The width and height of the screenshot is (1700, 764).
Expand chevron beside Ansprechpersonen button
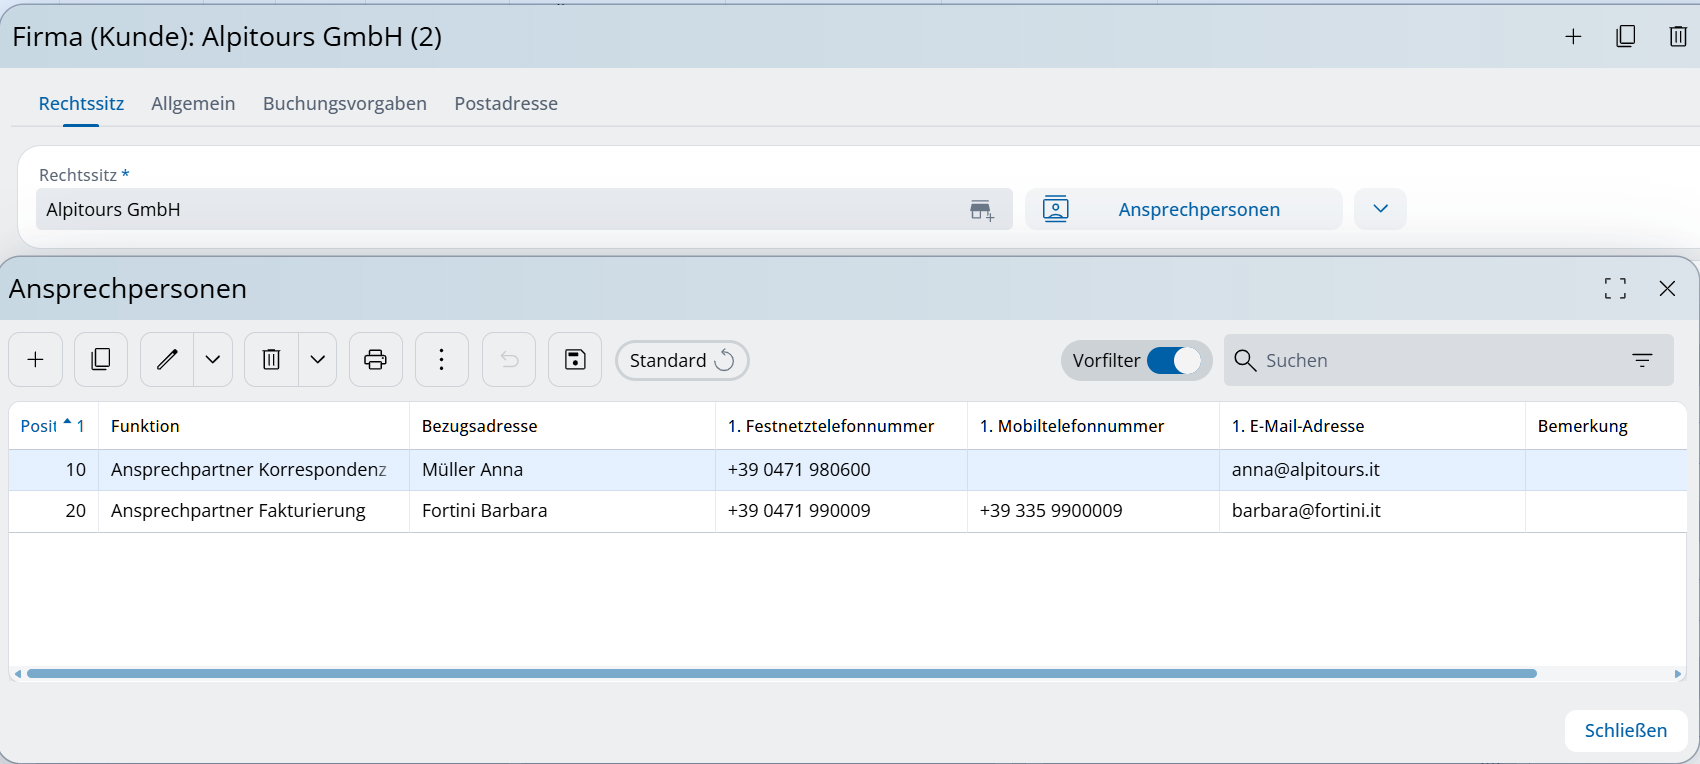click(1380, 209)
